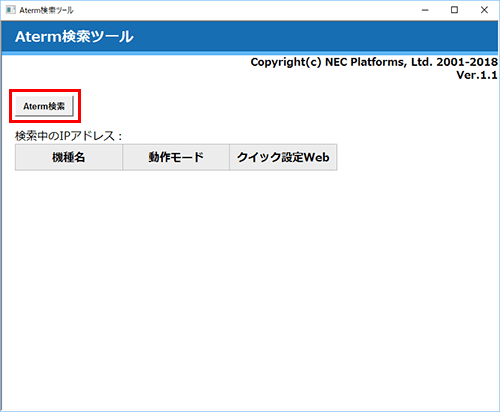The height and width of the screenshot is (412, 500).
Task: Click the Aterm検索 button
Action: click(x=44, y=106)
